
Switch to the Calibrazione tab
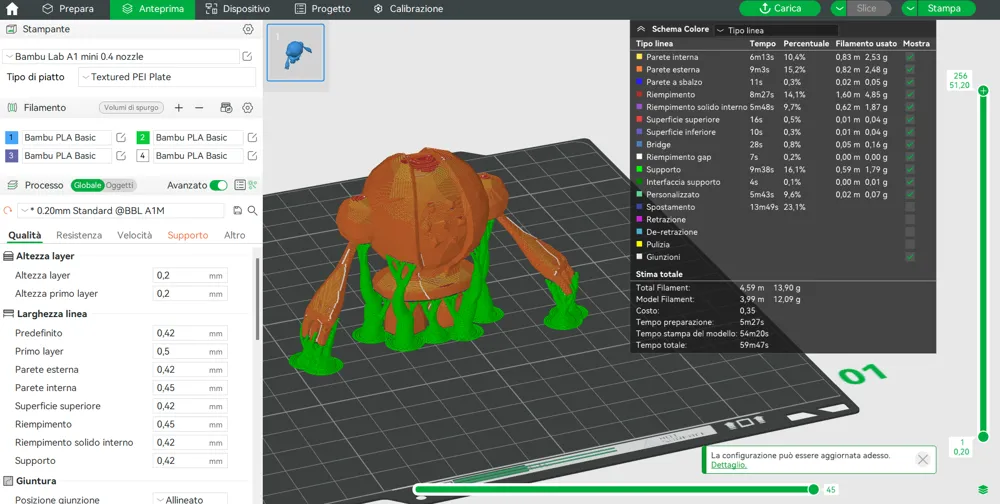(x=408, y=9)
